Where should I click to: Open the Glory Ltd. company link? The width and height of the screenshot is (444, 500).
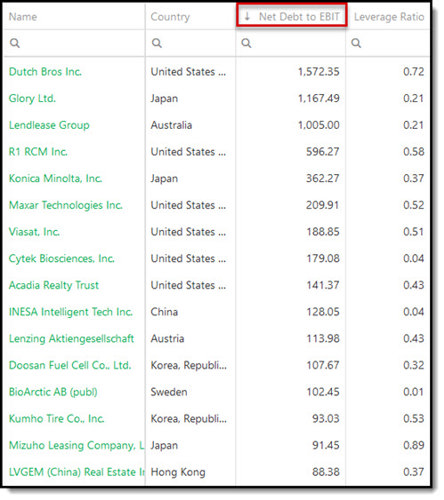point(32,98)
